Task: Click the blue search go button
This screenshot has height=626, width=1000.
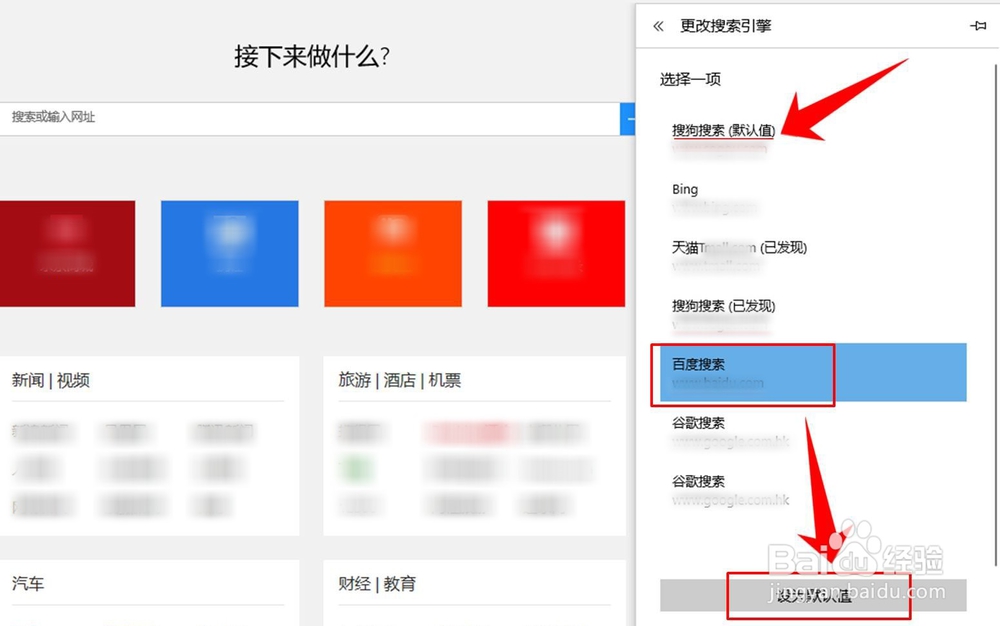Action: coord(628,119)
